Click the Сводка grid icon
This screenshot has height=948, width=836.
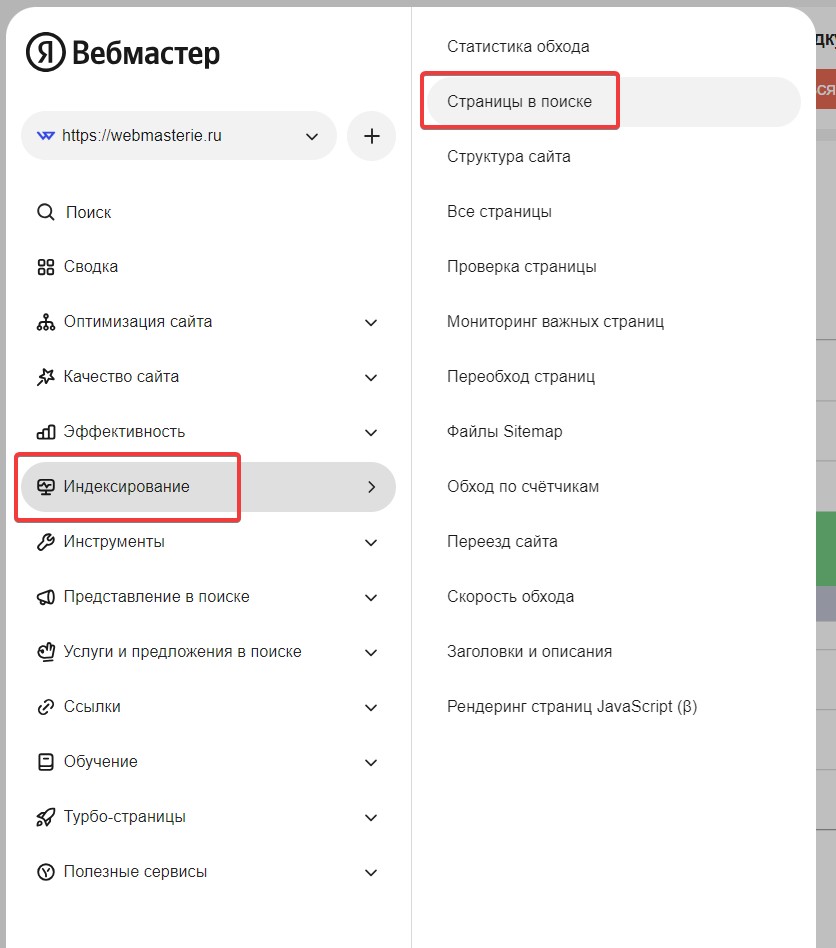pyautogui.click(x=45, y=267)
